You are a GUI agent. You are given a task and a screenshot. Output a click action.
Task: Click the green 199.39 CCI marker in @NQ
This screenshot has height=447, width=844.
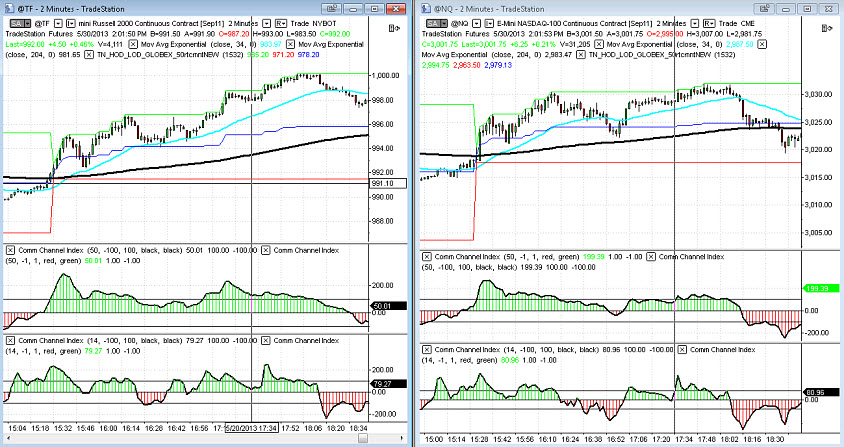pyautogui.click(x=820, y=289)
